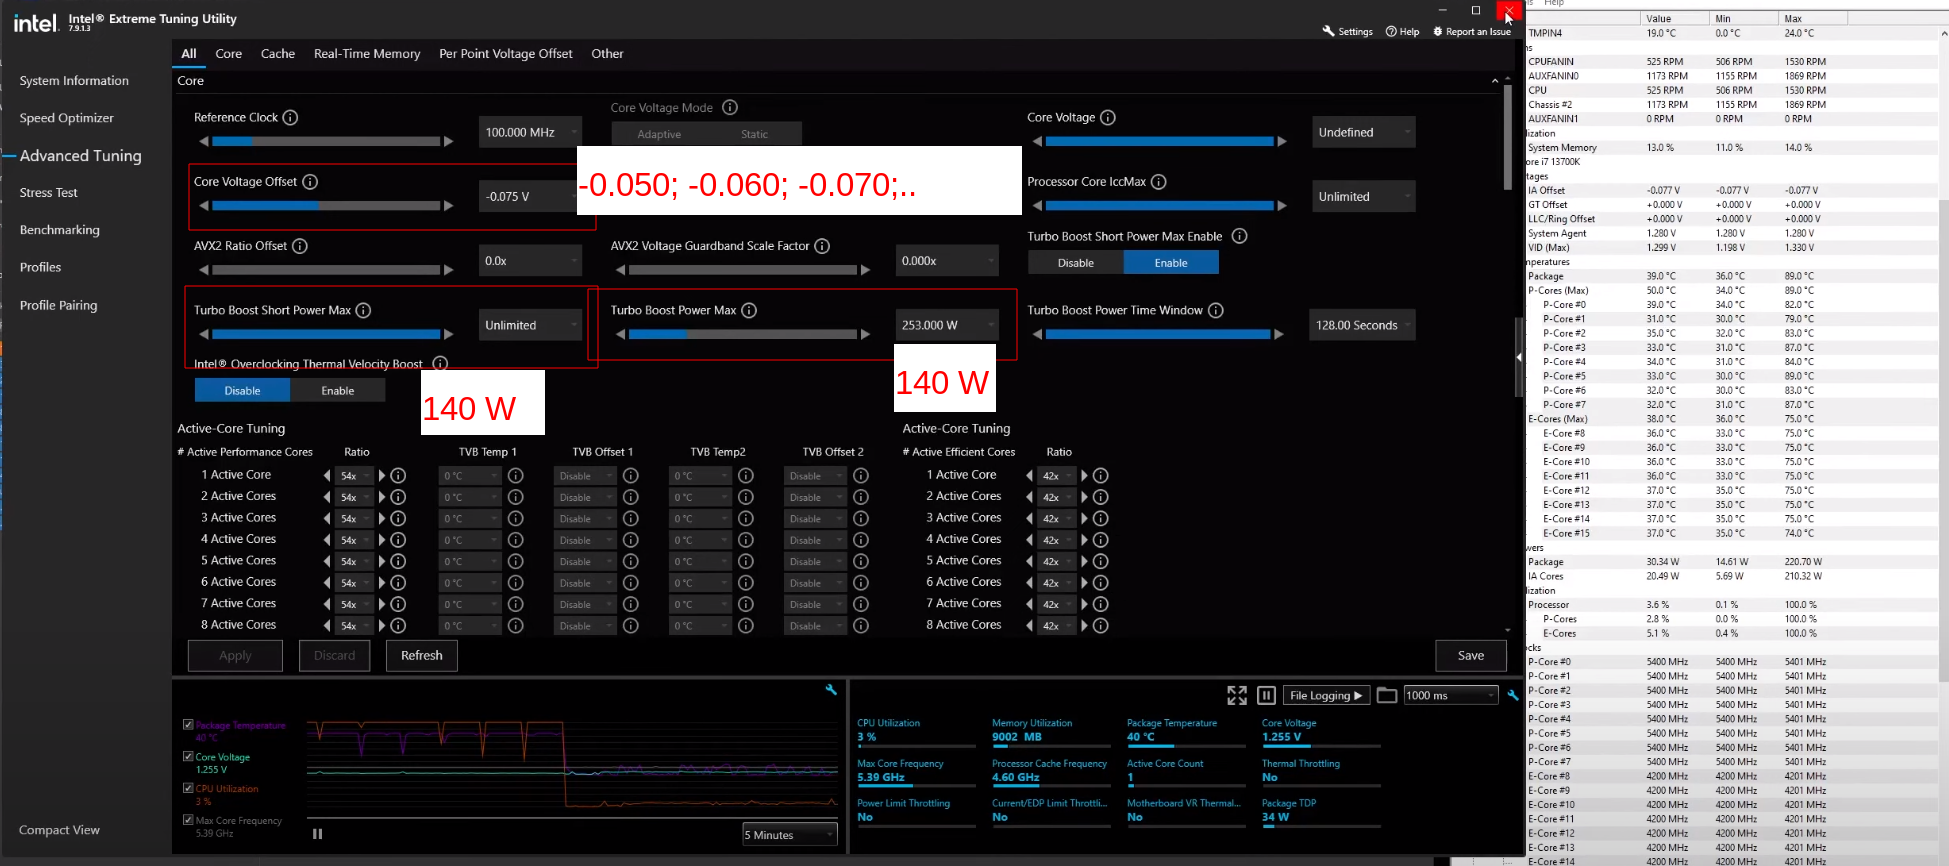Open monitor panel wrench settings
The height and width of the screenshot is (866, 1949).
[1513, 695]
